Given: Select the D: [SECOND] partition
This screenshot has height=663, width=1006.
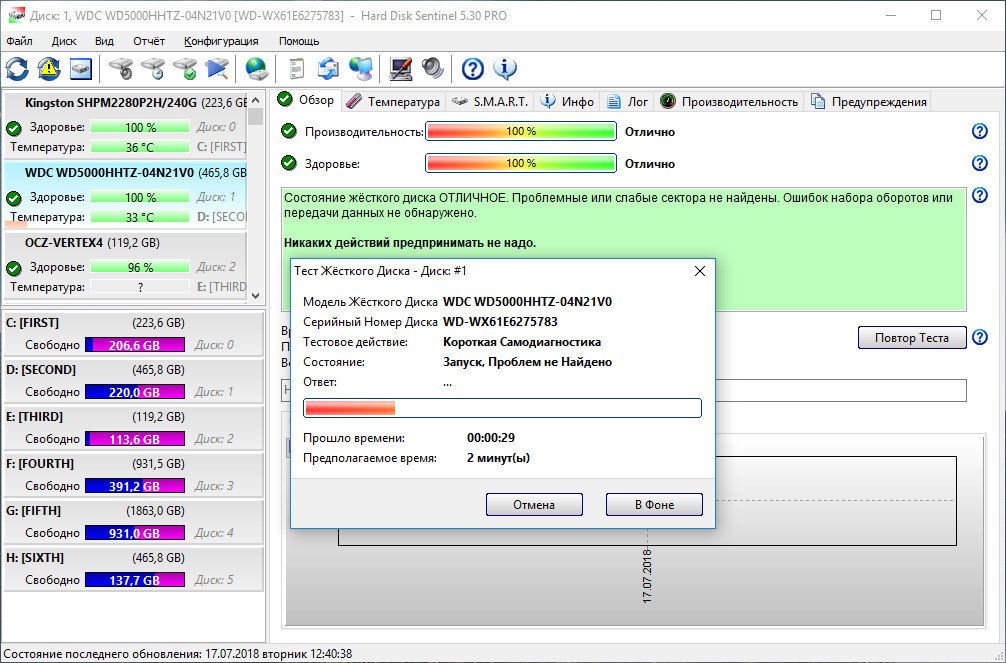Looking at the screenshot, I should (133, 381).
